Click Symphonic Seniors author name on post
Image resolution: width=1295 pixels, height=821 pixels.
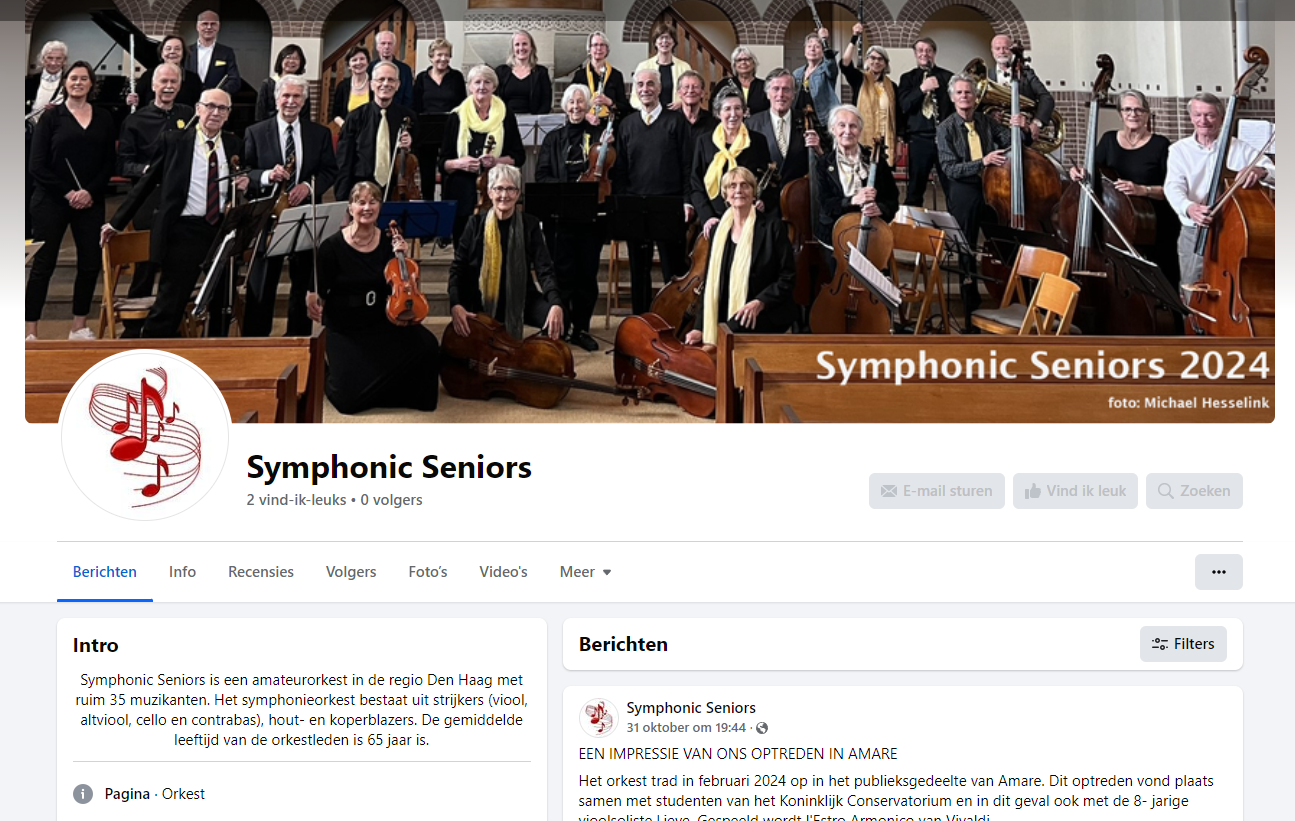click(691, 708)
